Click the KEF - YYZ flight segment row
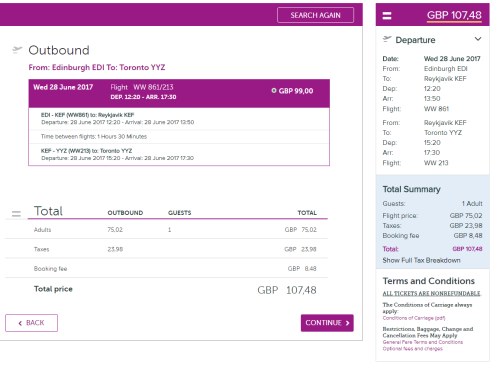The width and height of the screenshot is (500, 368). pyautogui.click(x=179, y=154)
